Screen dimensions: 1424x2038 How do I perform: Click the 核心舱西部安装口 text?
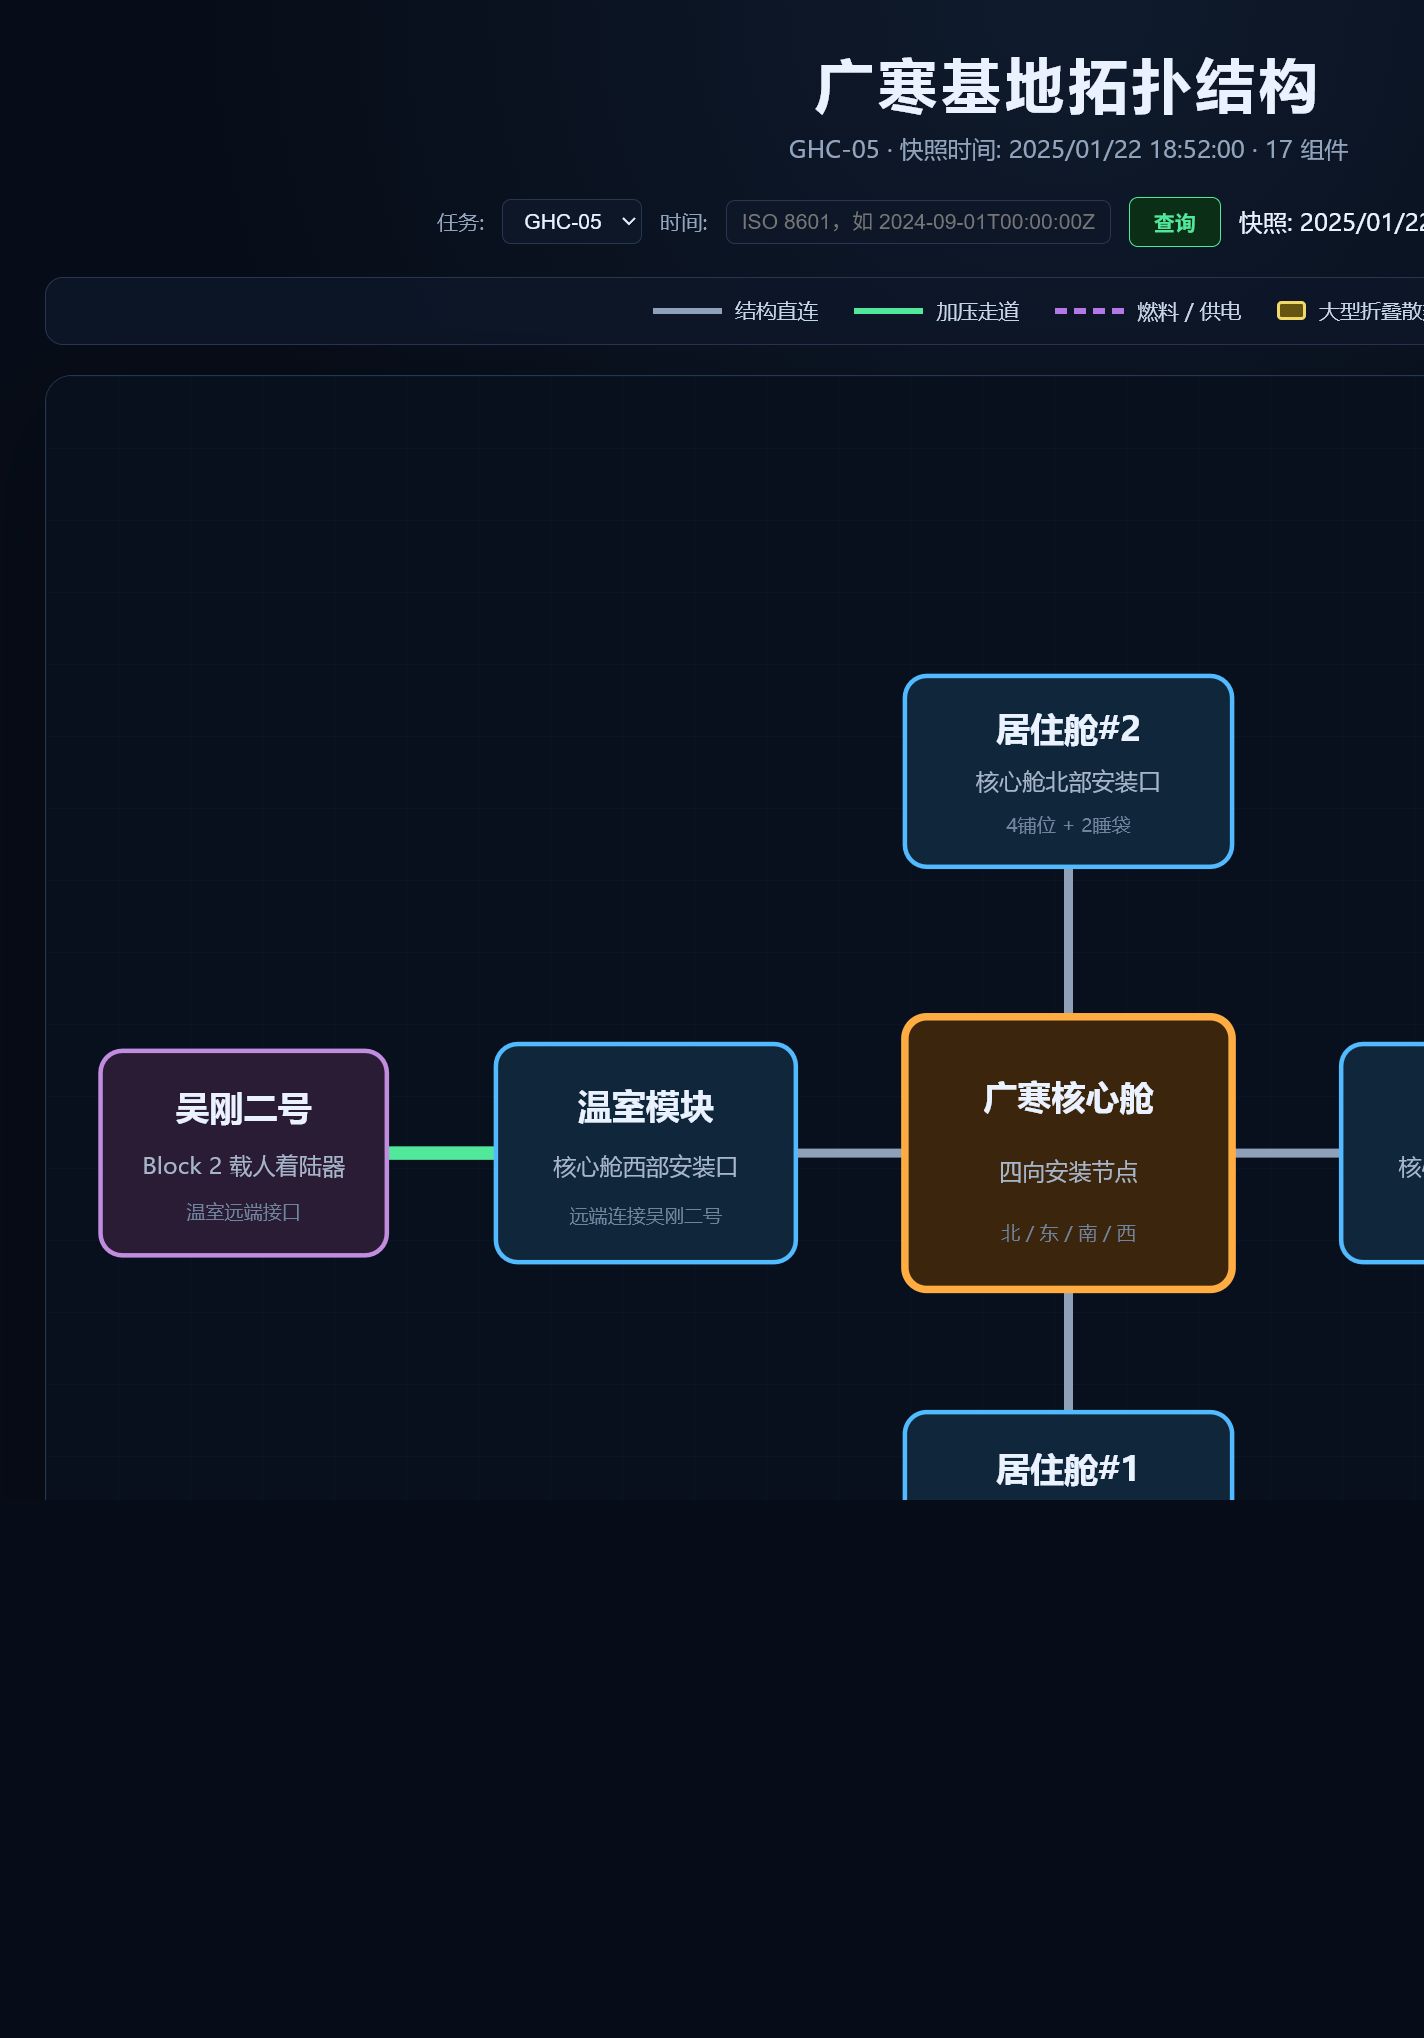646,1167
